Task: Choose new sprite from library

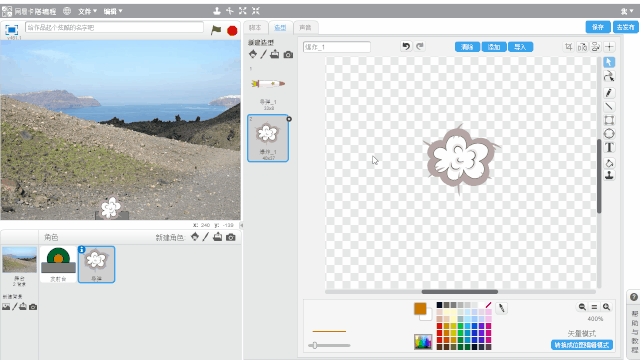Action: pos(195,237)
